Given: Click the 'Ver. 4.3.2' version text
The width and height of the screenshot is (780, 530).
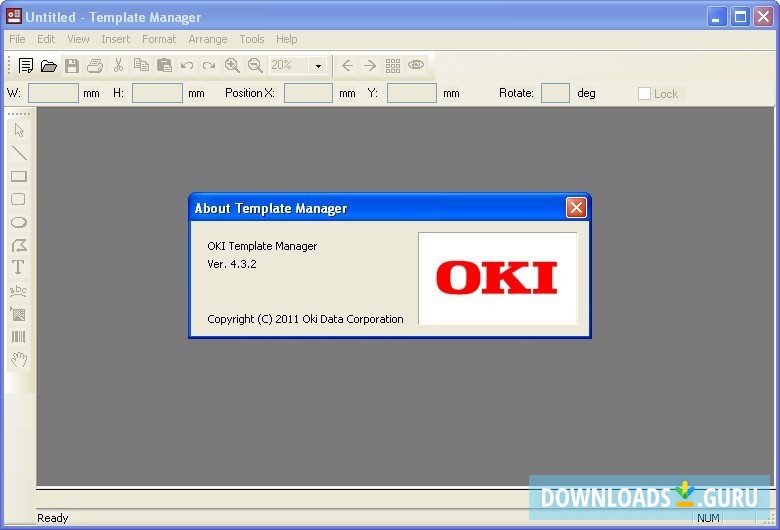Looking at the screenshot, I should tap(232, 264).
